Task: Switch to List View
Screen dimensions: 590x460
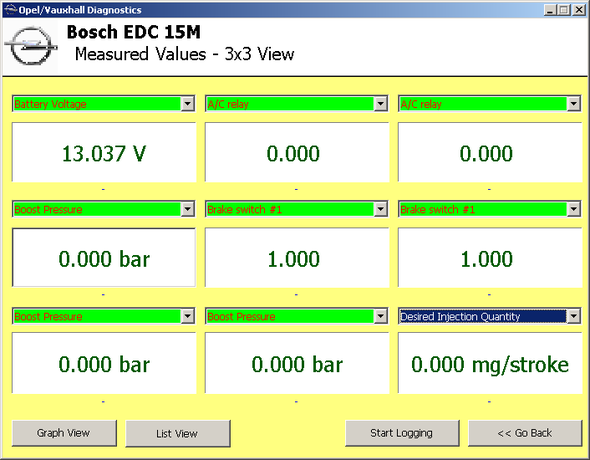Action: pos(178,434)
